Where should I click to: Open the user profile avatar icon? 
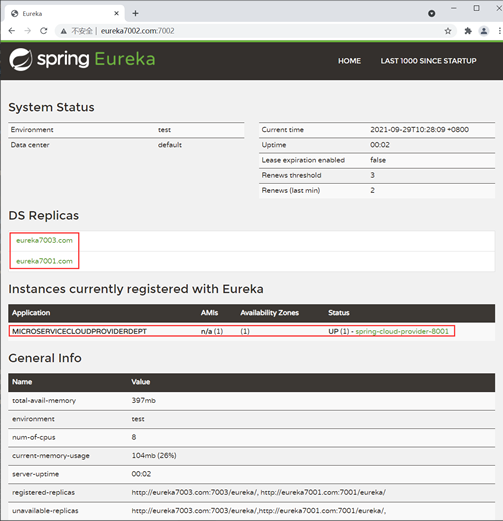[484, 31]
